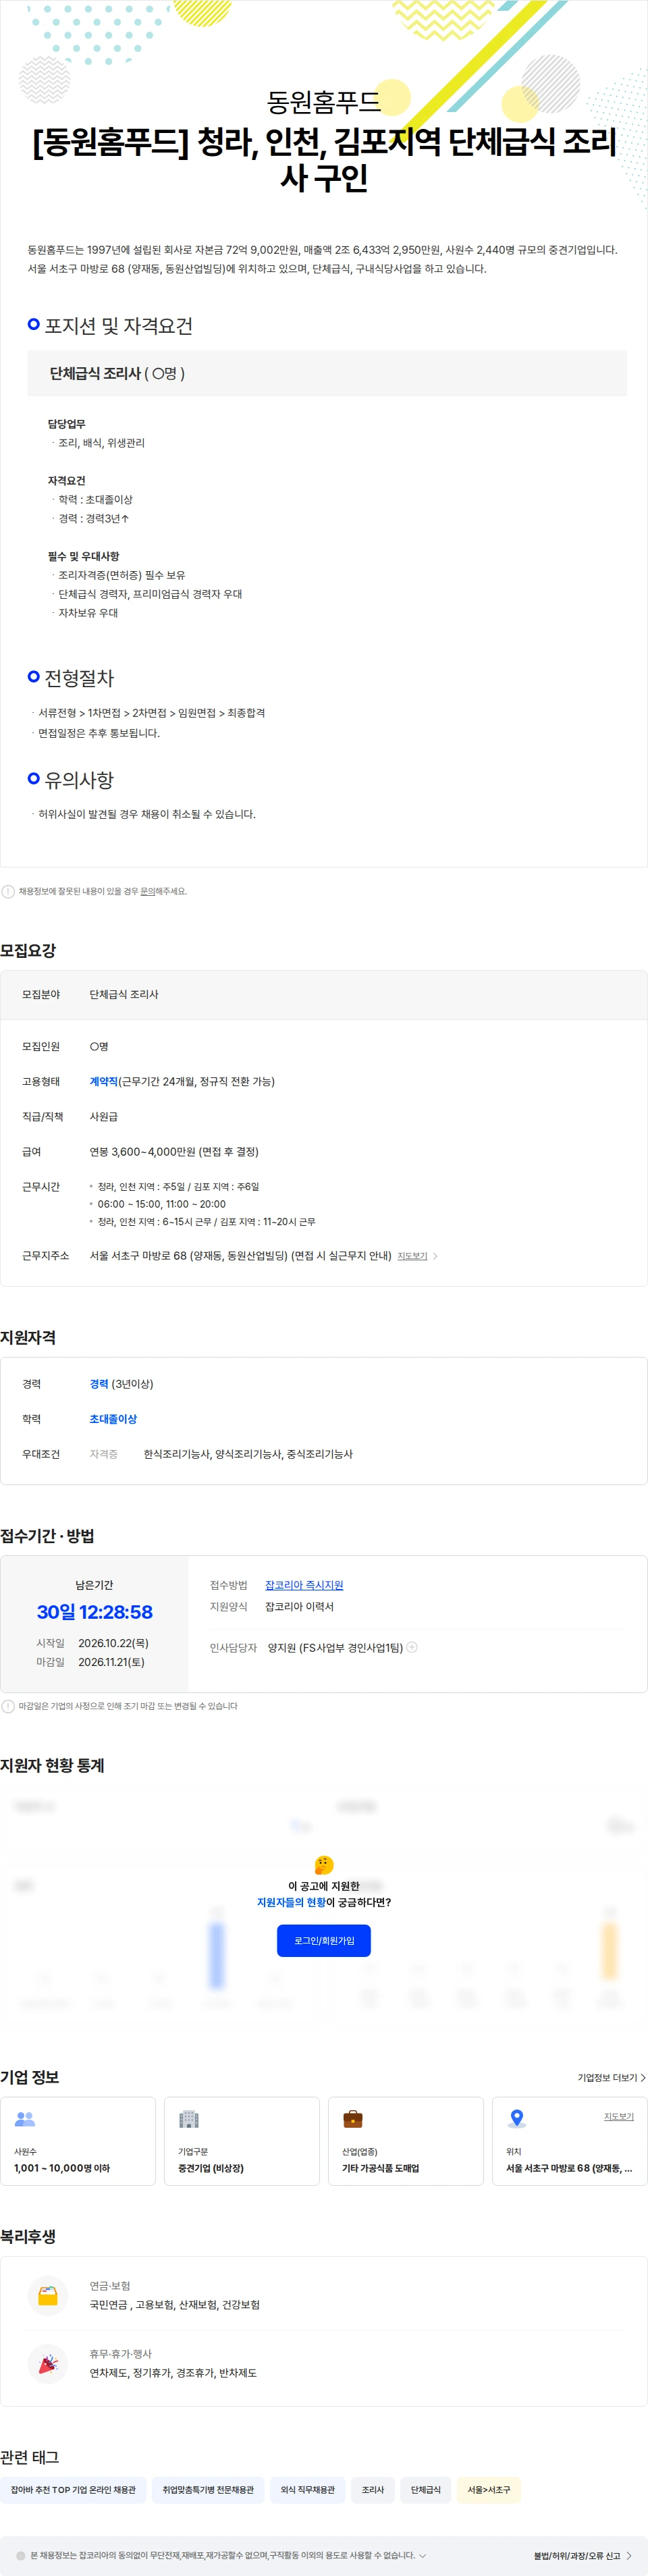The width and height of the screenshot is (648, 2576).
Task: Click the info icon left of copyright notice
Action: (x=21, y=2555)
